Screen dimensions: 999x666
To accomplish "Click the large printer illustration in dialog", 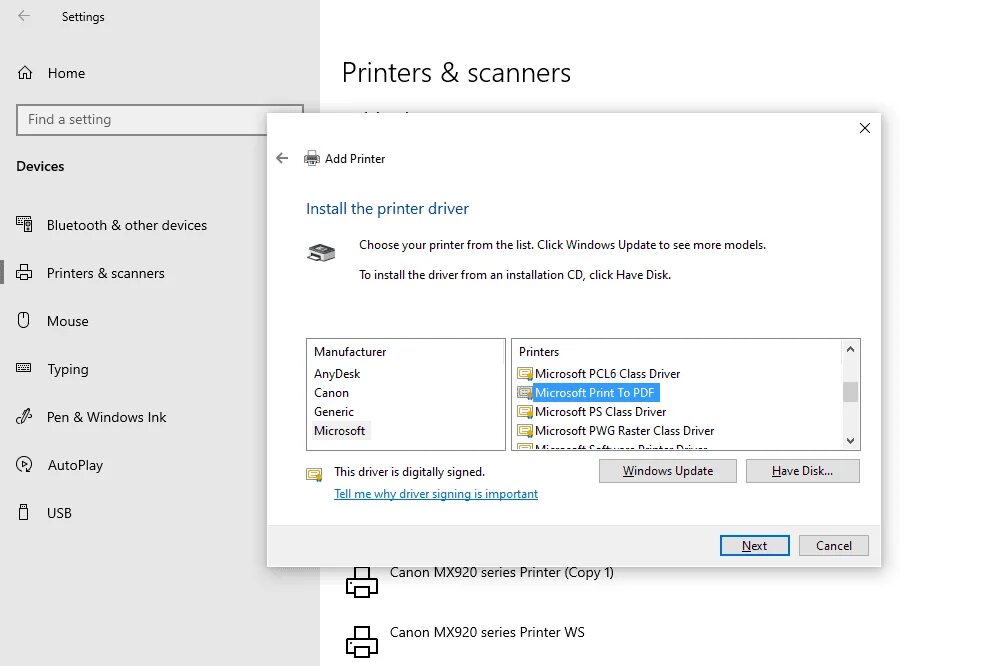I will coord(321,252).
